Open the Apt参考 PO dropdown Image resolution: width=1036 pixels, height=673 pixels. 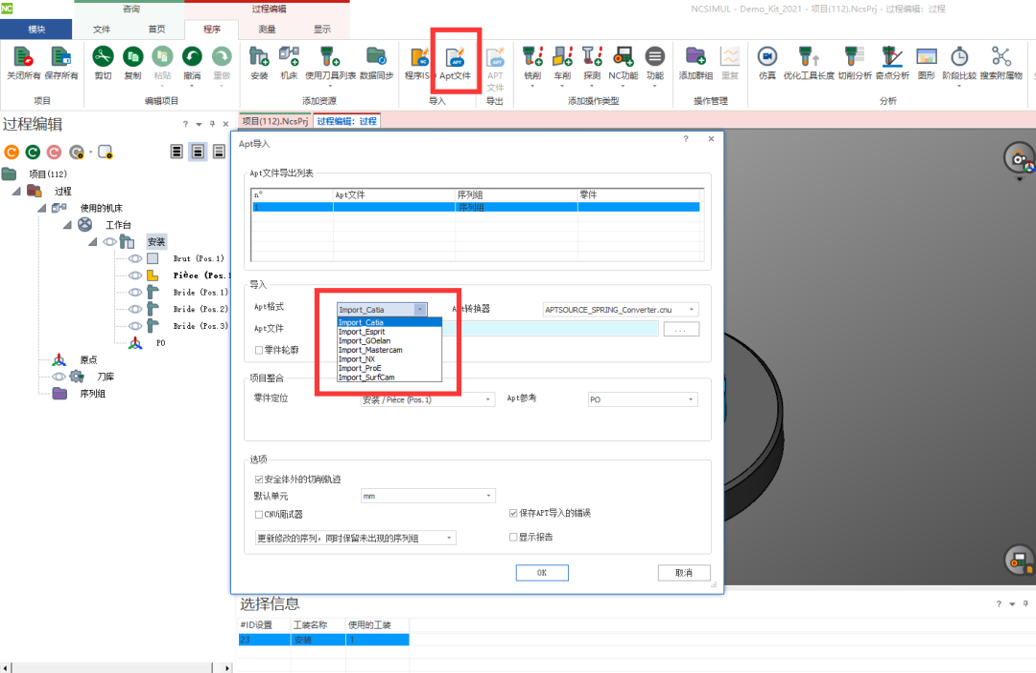(x=643, y=400)
